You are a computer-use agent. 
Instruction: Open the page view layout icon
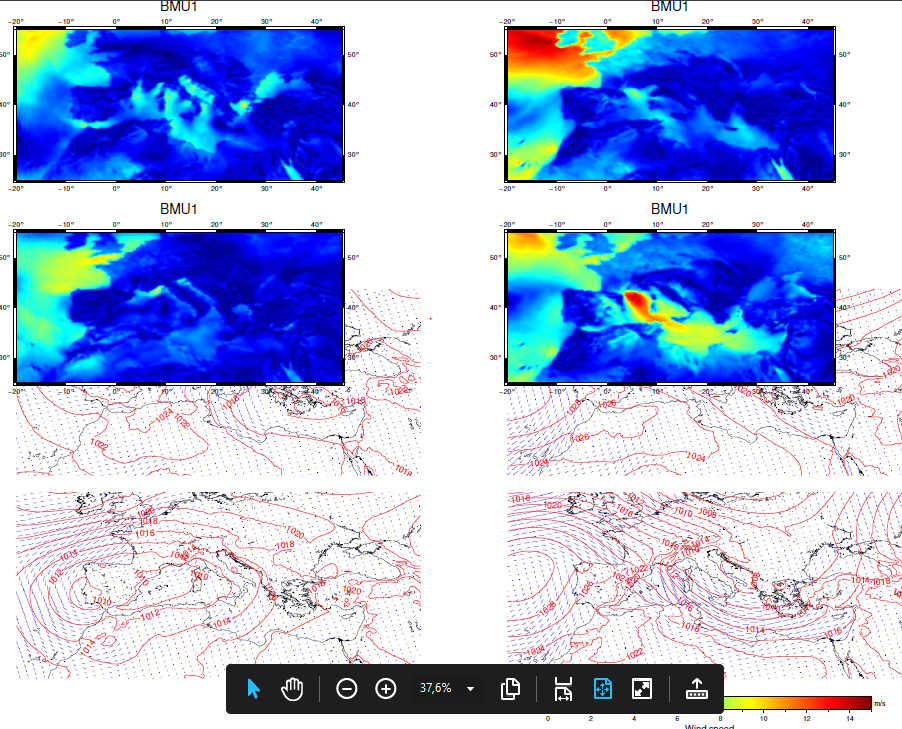(x=511, y=689)
